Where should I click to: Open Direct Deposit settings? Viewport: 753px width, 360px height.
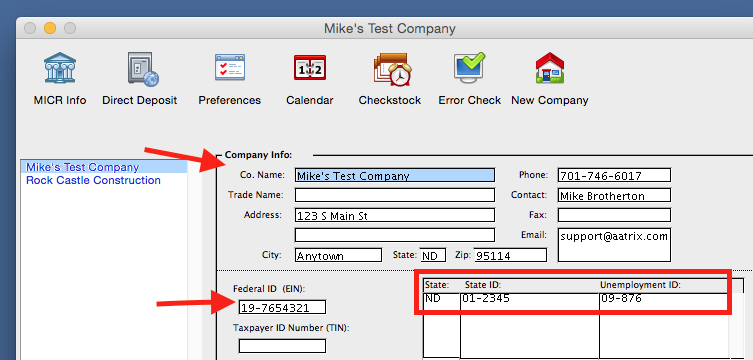(x=140, y=79)
